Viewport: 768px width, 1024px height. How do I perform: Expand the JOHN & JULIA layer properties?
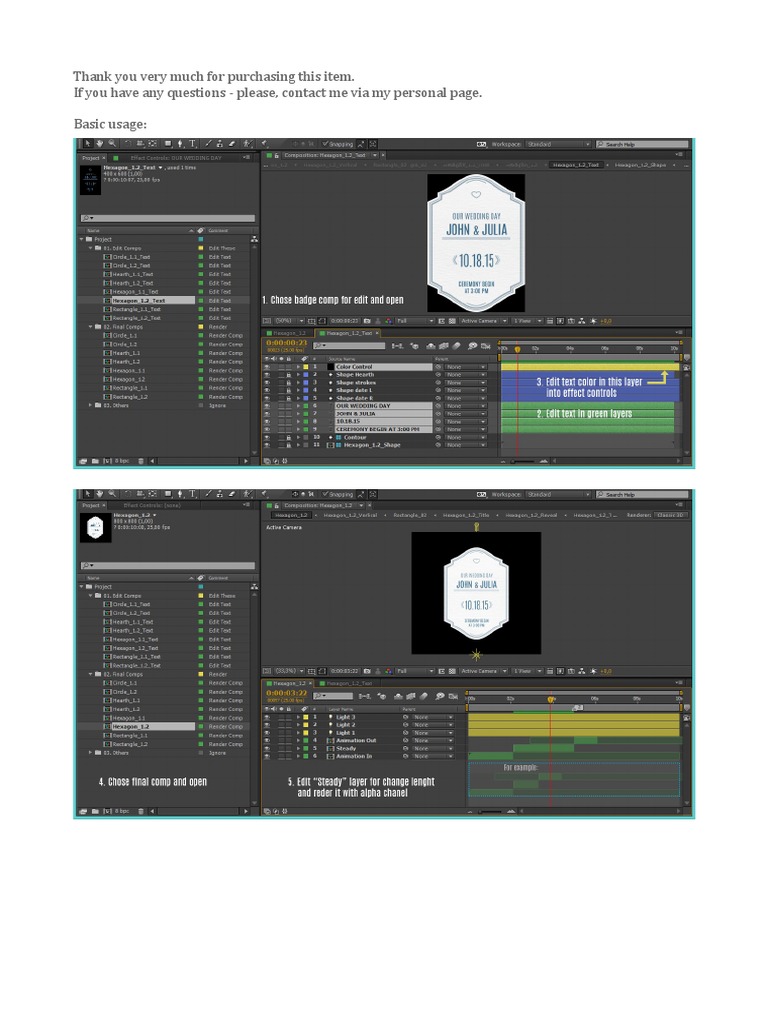[298, 414]
